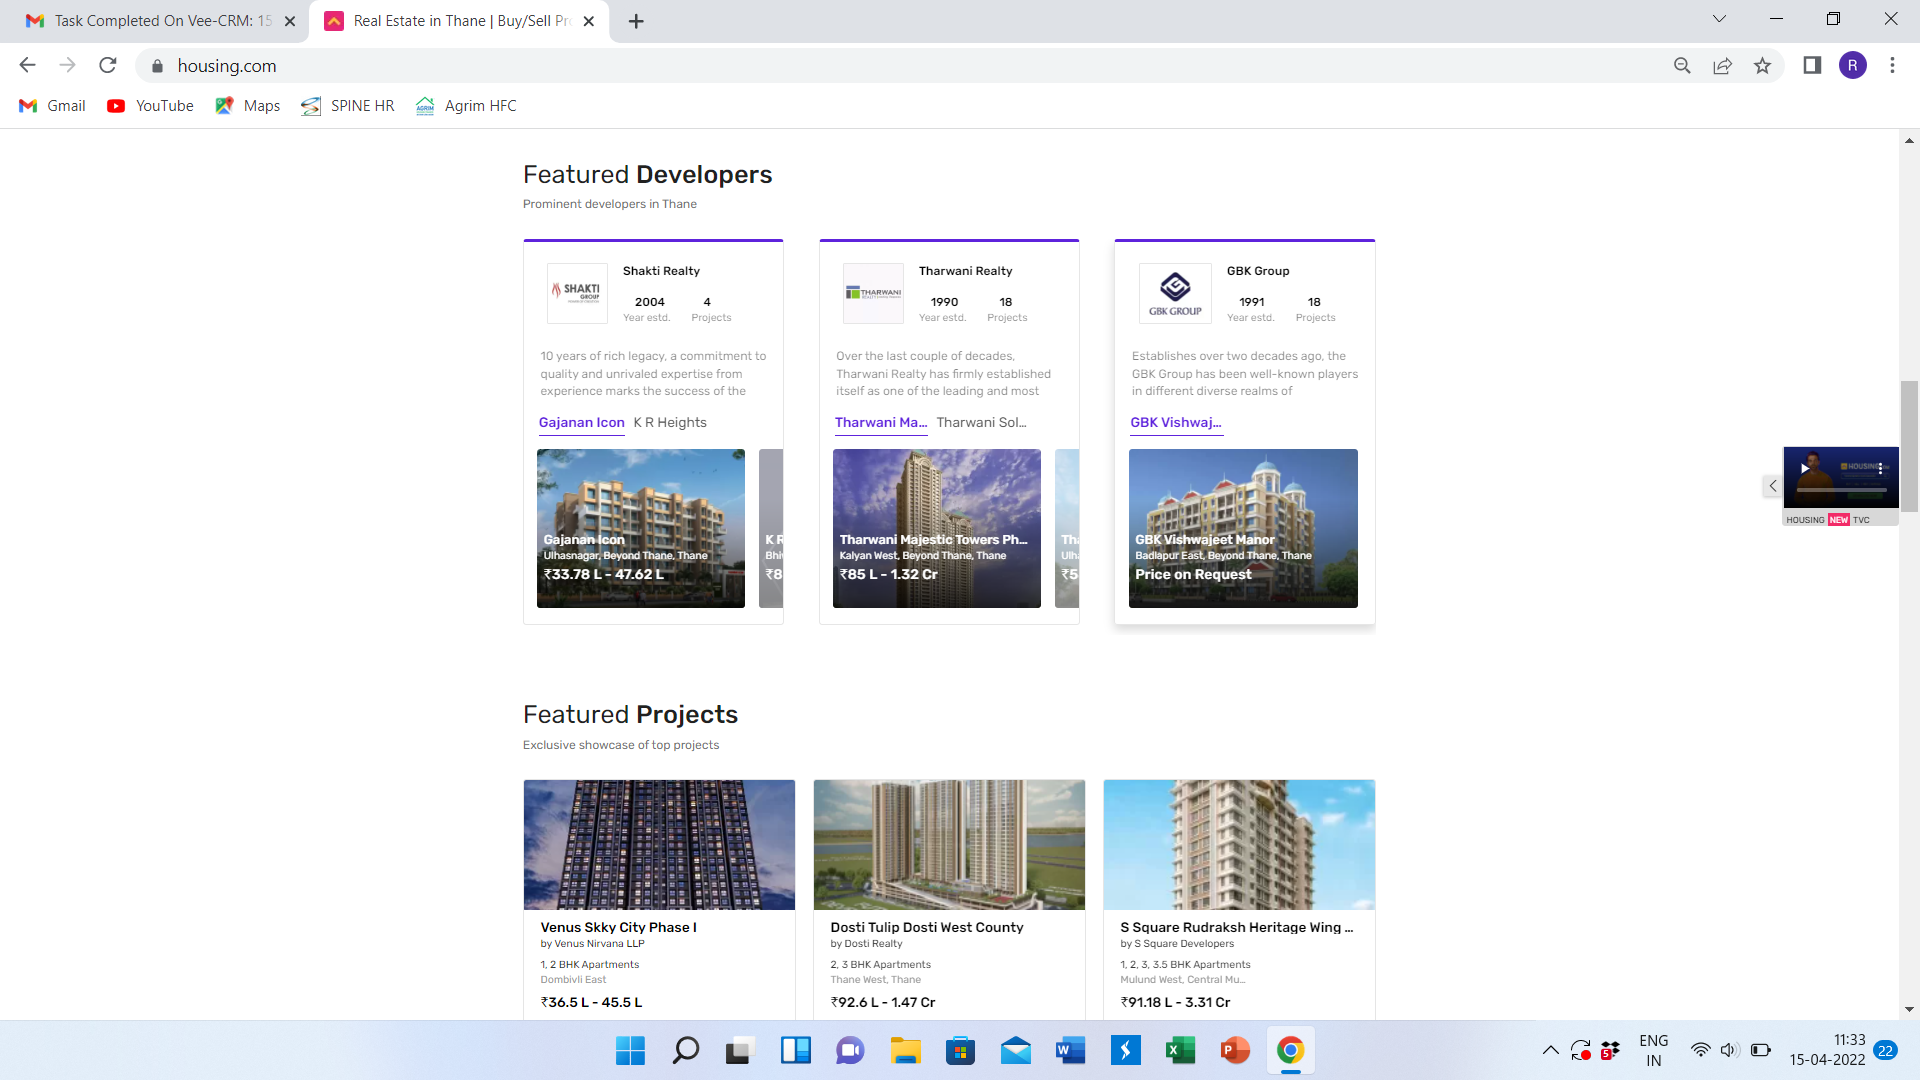Image resolution: width=1920 pixels, height=1080 pixels.
Task: Open GBK Group developer name
Action: point(1258,271)
